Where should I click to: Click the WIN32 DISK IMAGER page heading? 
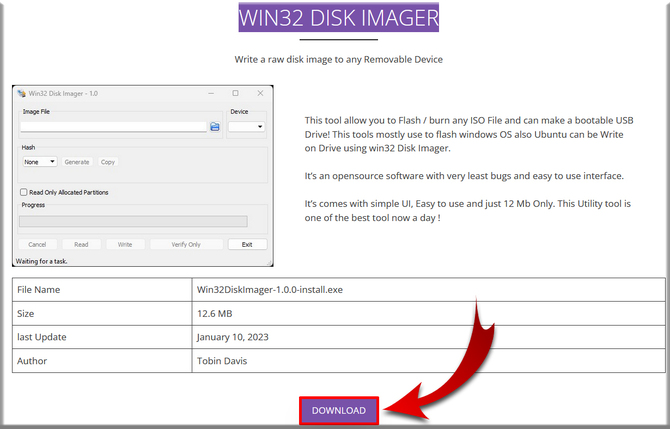pos(338,18)
